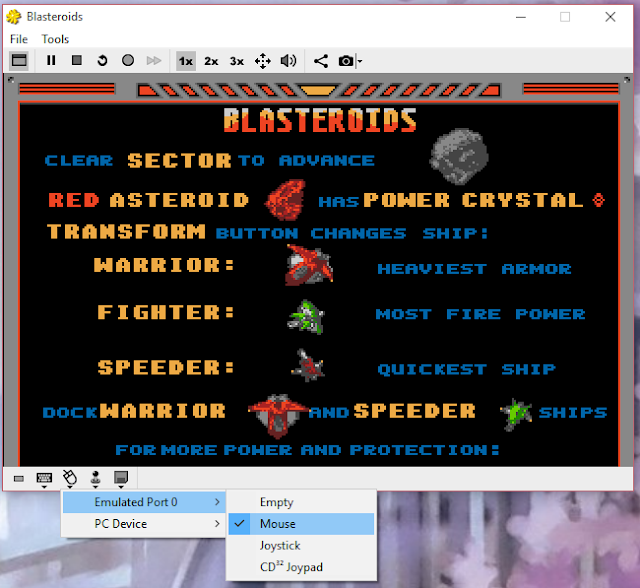
Task: Click the large docked red ship beside DOCK WARRIOR
Action: click(x=278, y=416)
